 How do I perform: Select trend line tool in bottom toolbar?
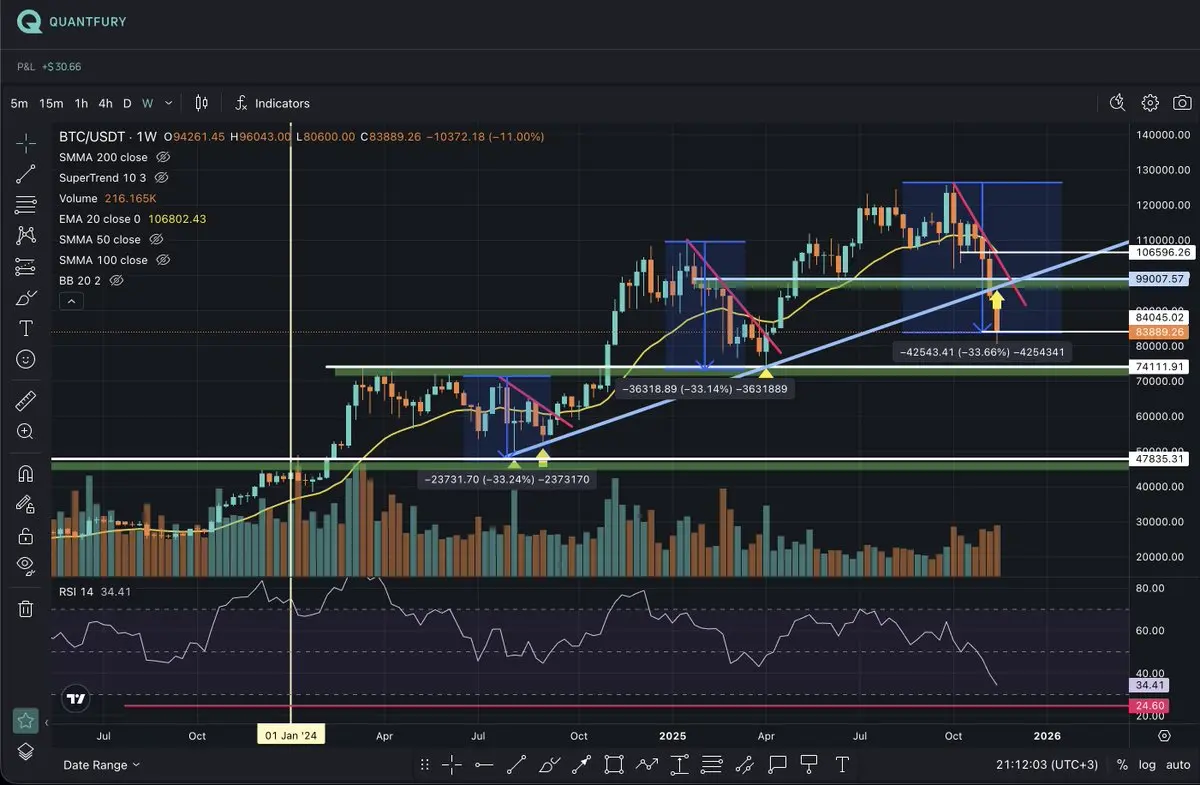(x=517, y=765)
